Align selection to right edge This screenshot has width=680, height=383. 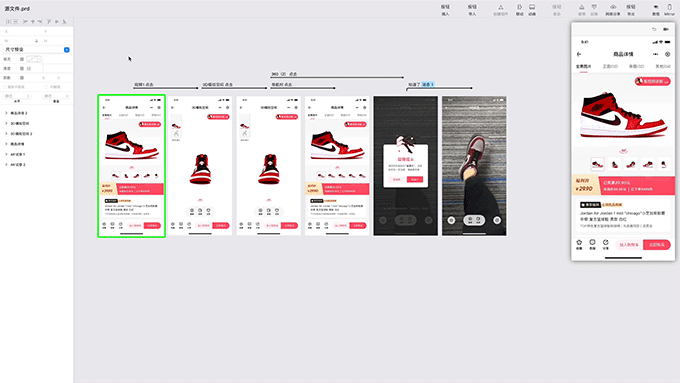click(x=39, y=21)
